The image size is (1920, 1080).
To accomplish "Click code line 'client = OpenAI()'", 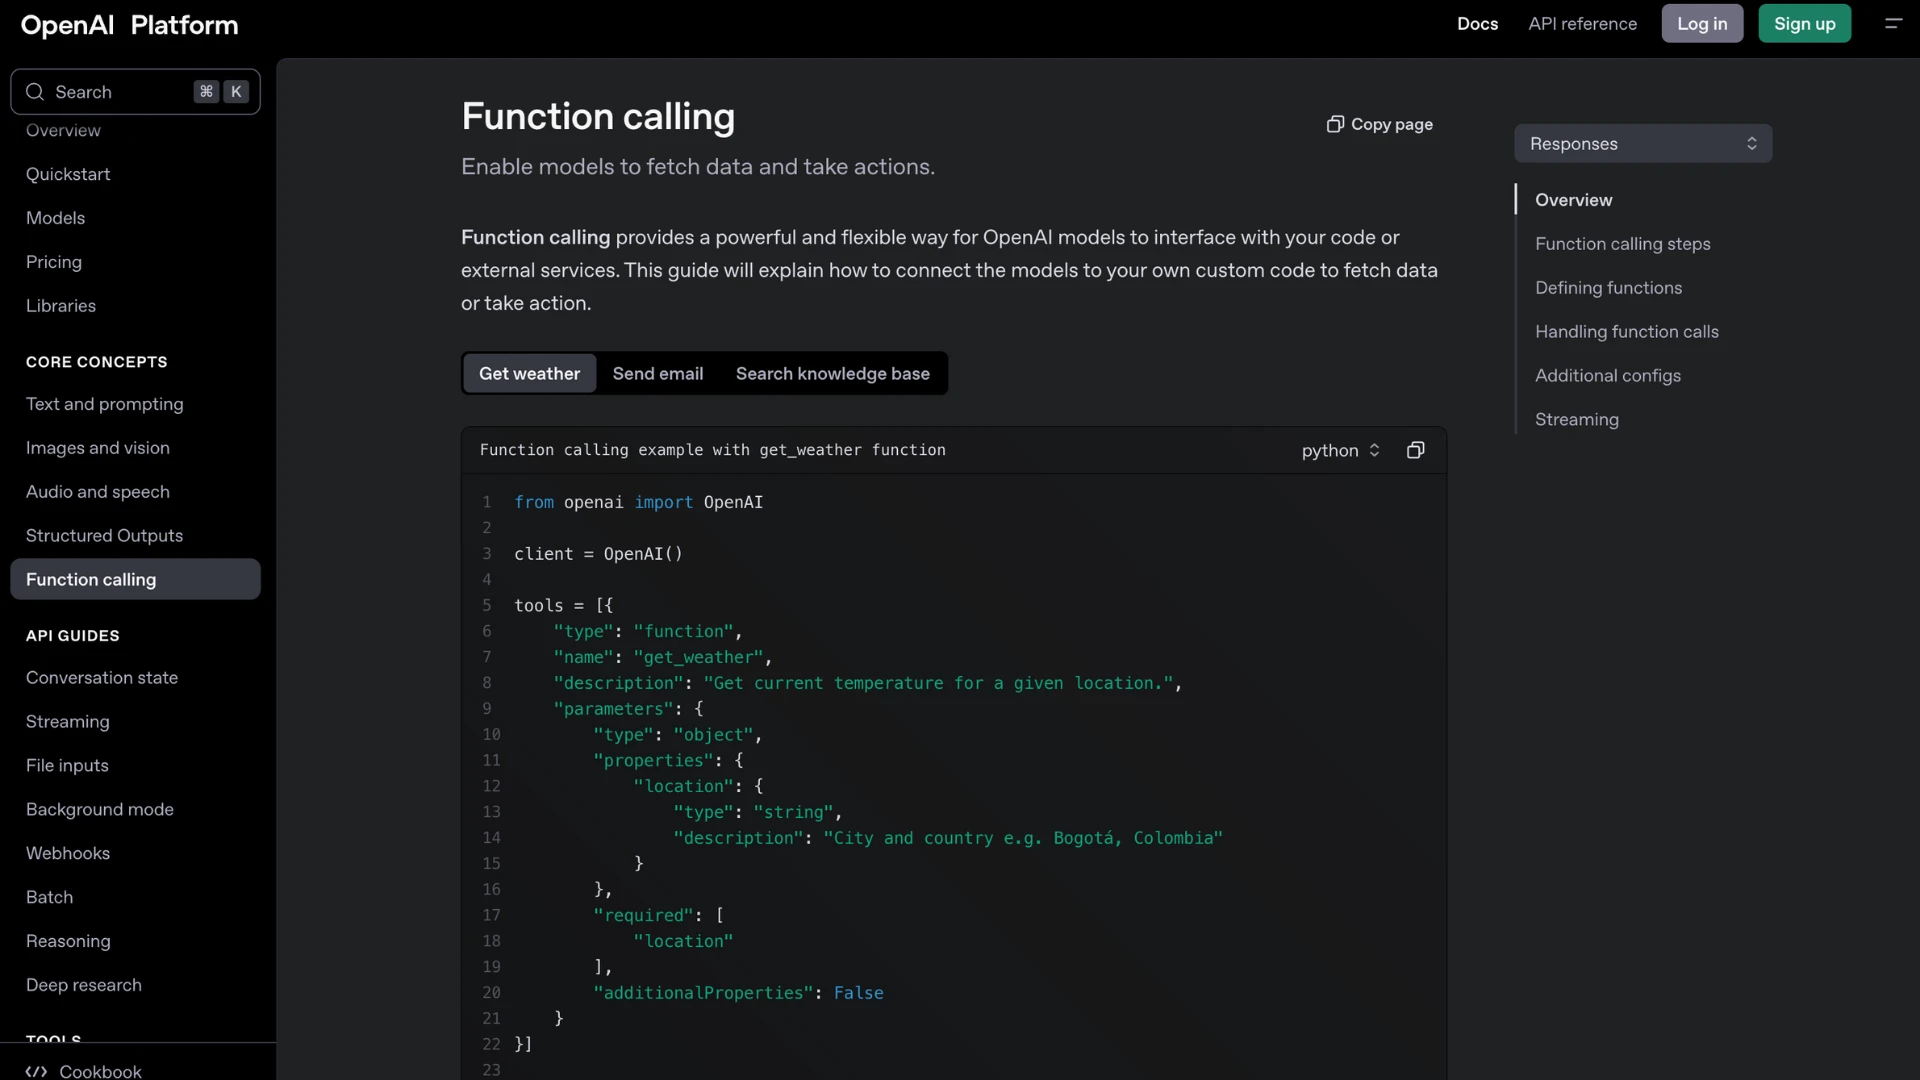I will pyautogui.click(x=598, y=554).
